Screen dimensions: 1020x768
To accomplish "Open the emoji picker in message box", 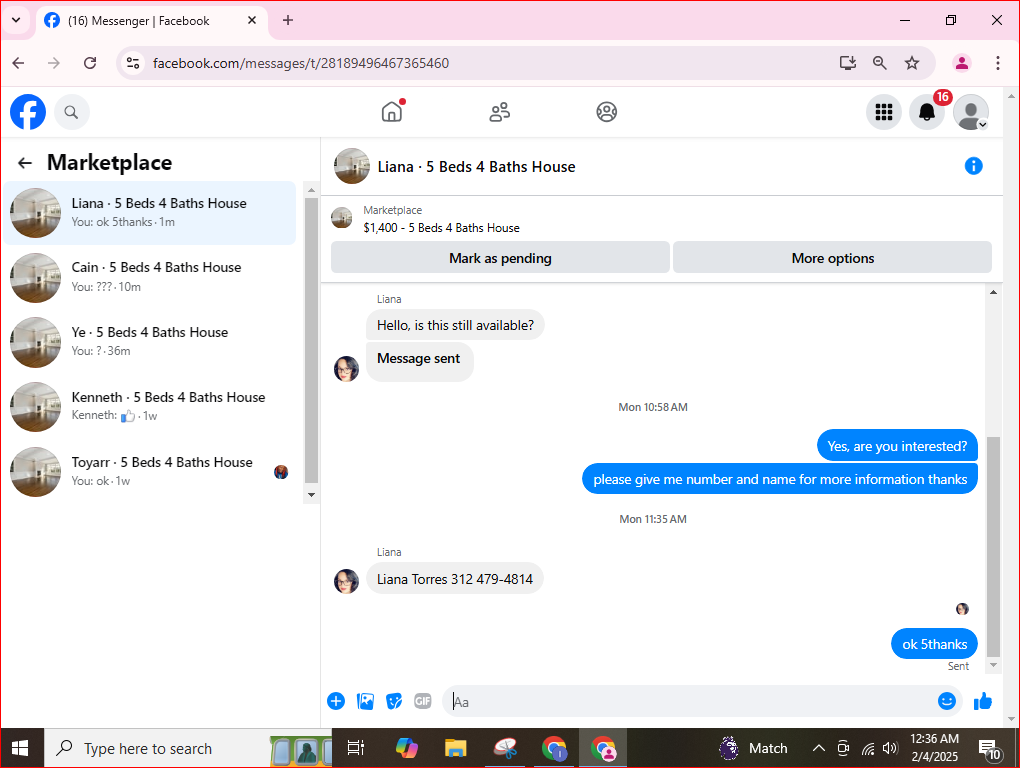I will [946, 701].
